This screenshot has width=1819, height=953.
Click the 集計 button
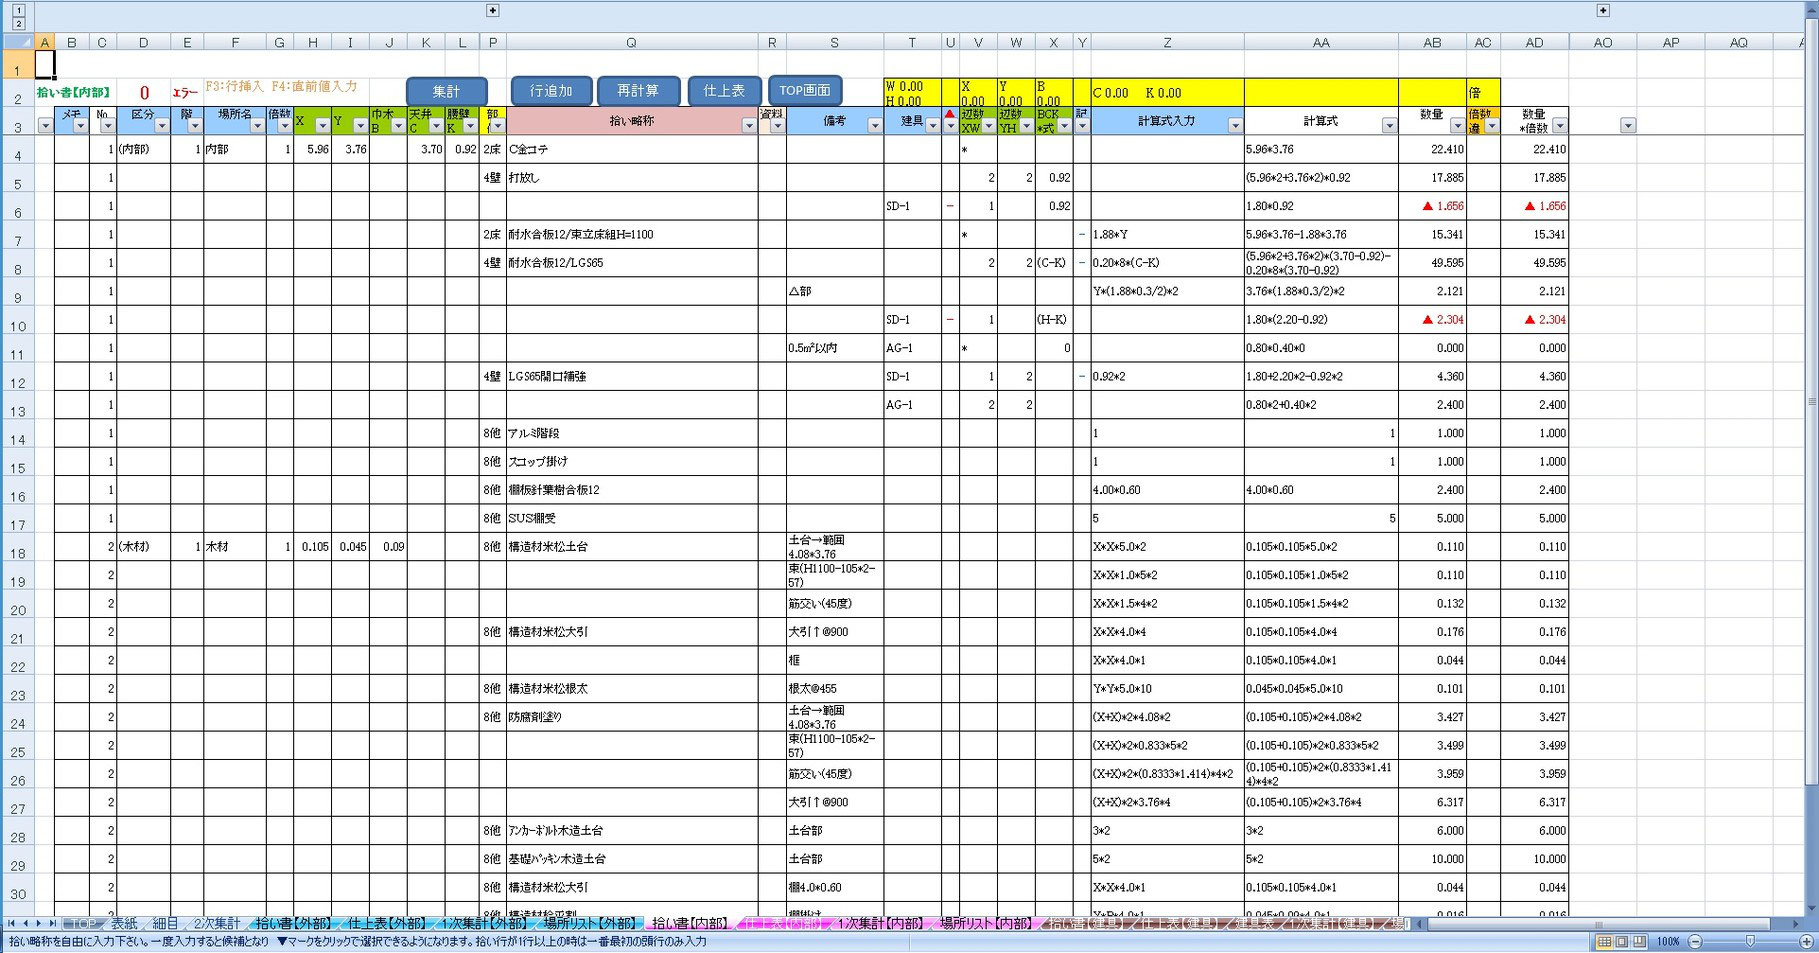click(x=446, y=91)
